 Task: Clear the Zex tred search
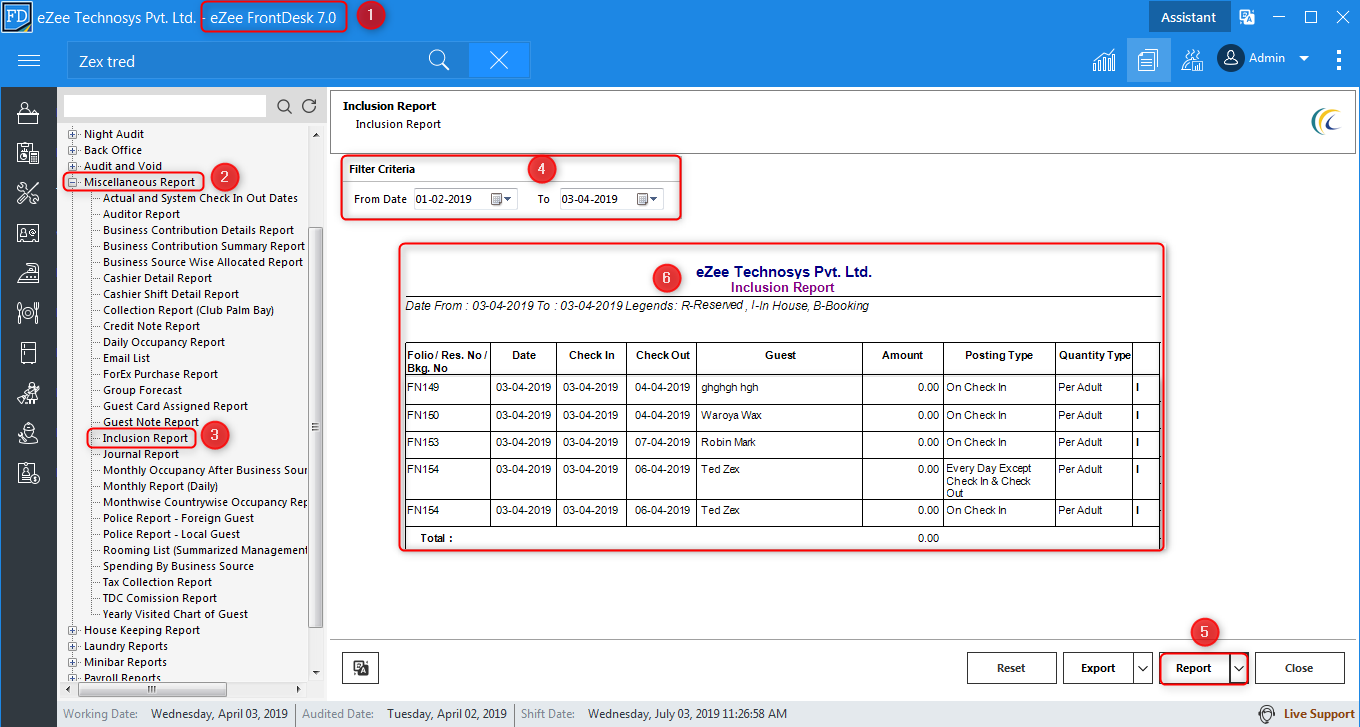point(499,60)
